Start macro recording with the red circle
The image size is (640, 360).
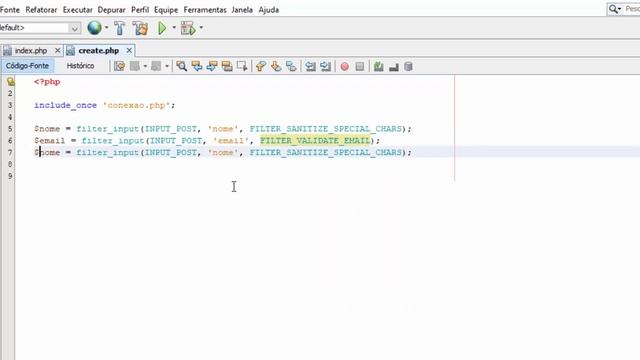point(344,67)
